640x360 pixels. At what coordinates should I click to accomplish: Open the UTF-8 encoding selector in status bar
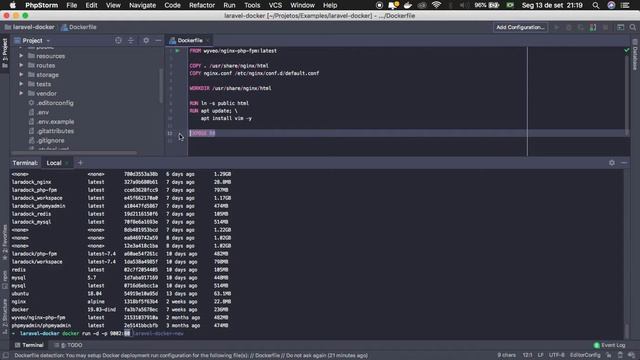point(556,356)
